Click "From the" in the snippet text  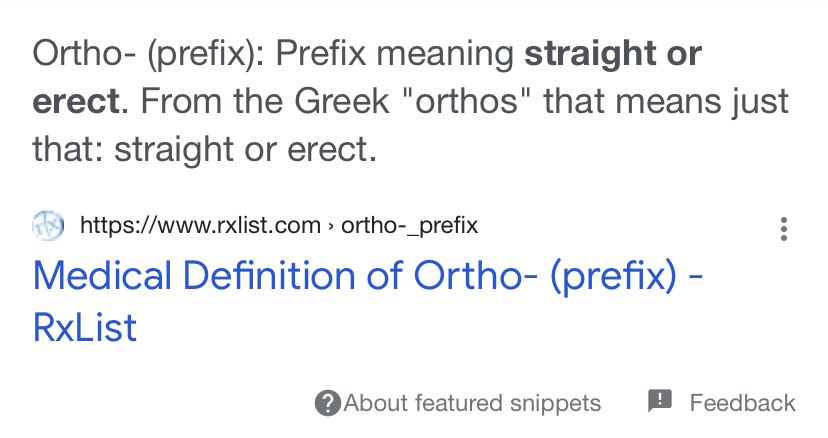pyautogui.click(x=211, y=100)
